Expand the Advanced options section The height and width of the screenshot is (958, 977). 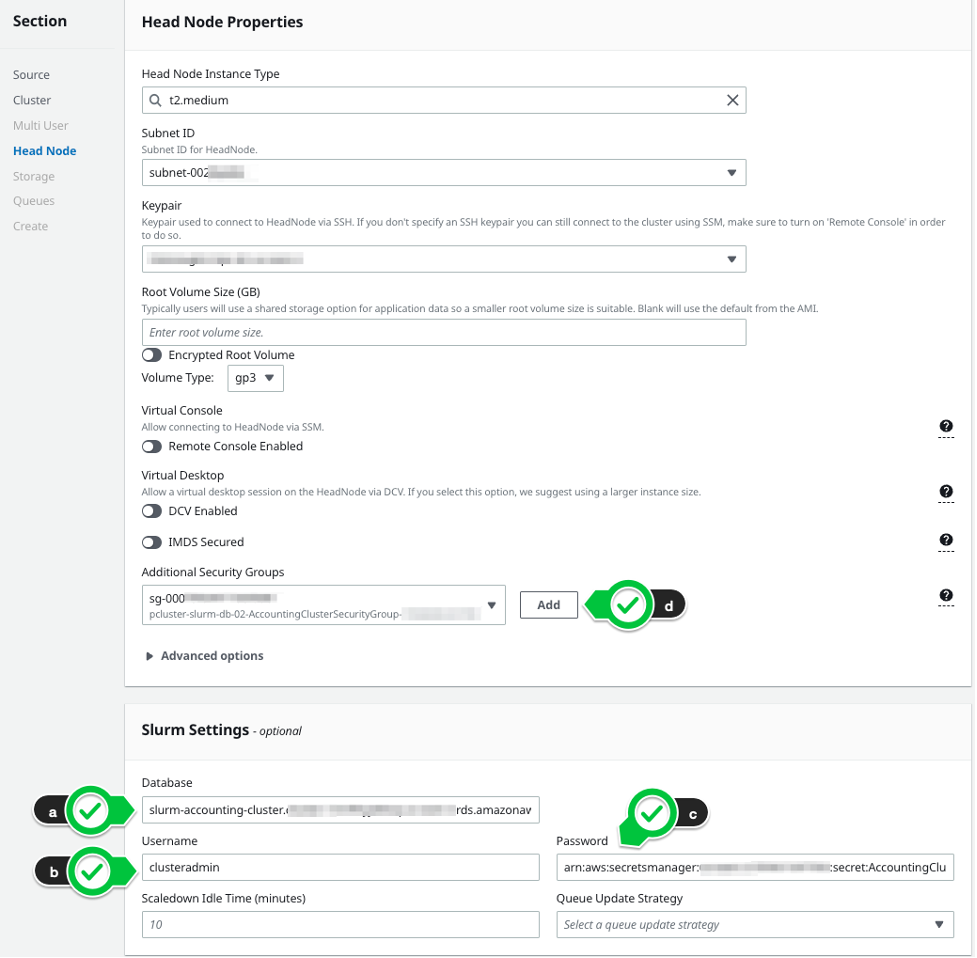[208, 655]
